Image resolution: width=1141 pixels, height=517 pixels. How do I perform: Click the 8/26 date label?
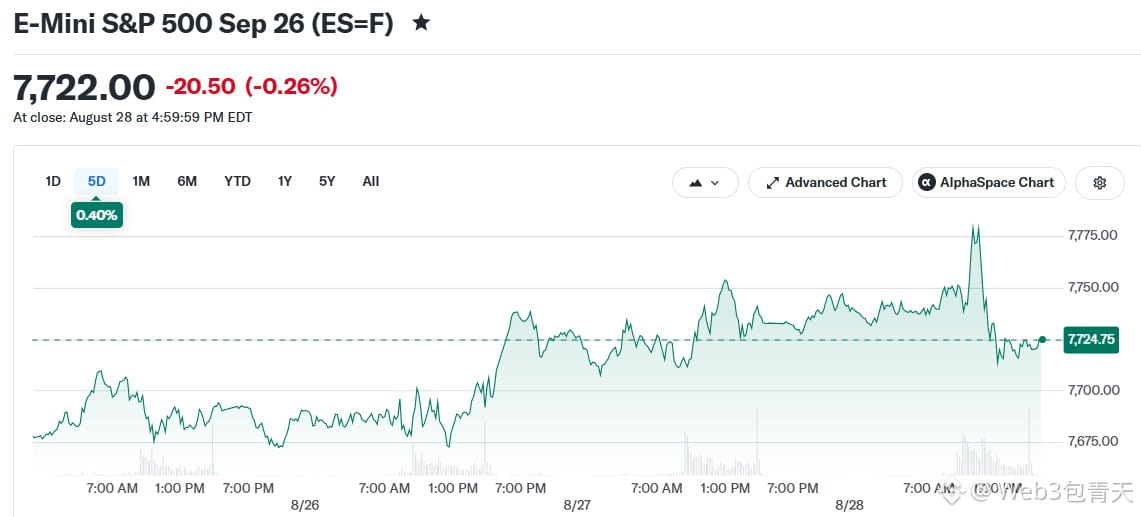[x=304, y=505]
